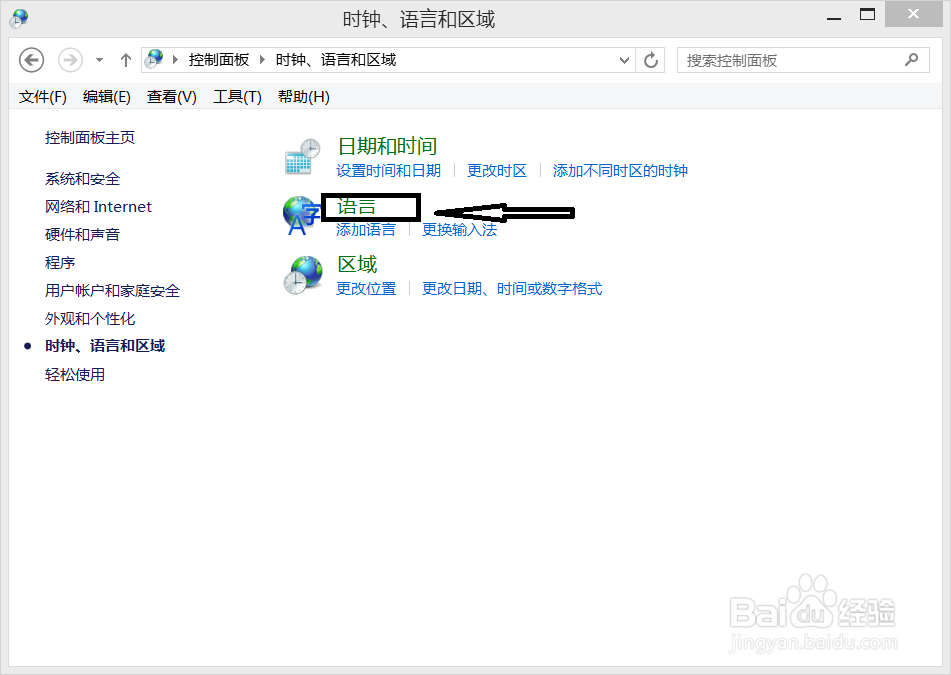
Task: Click the 语言 globe letter icon
Action: click(301, 215)
